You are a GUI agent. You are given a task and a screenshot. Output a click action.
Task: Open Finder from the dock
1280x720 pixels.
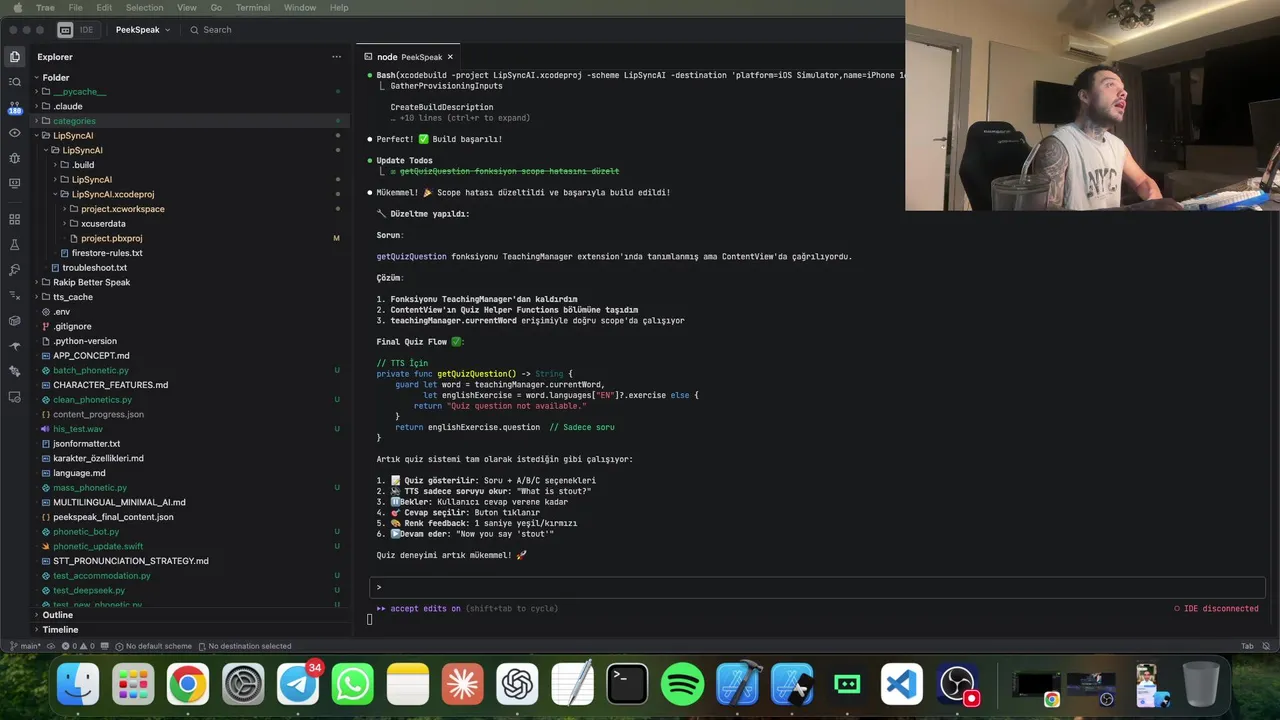coord(78,685)
